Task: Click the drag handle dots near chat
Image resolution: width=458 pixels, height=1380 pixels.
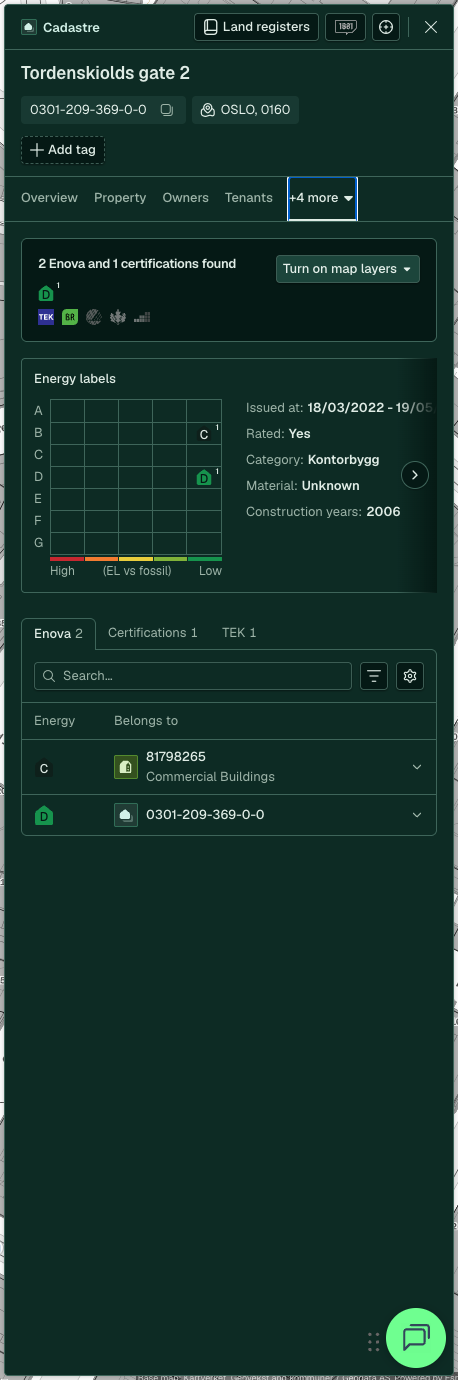Action: (x=373, y=1341)
